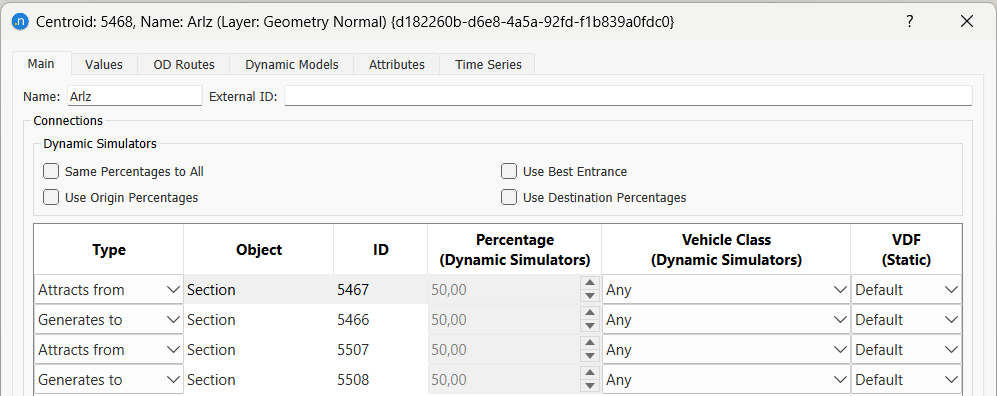Click the Type column header
This screenshot has width=997, height=396.
pyautogui.click(x=109, y=249)
